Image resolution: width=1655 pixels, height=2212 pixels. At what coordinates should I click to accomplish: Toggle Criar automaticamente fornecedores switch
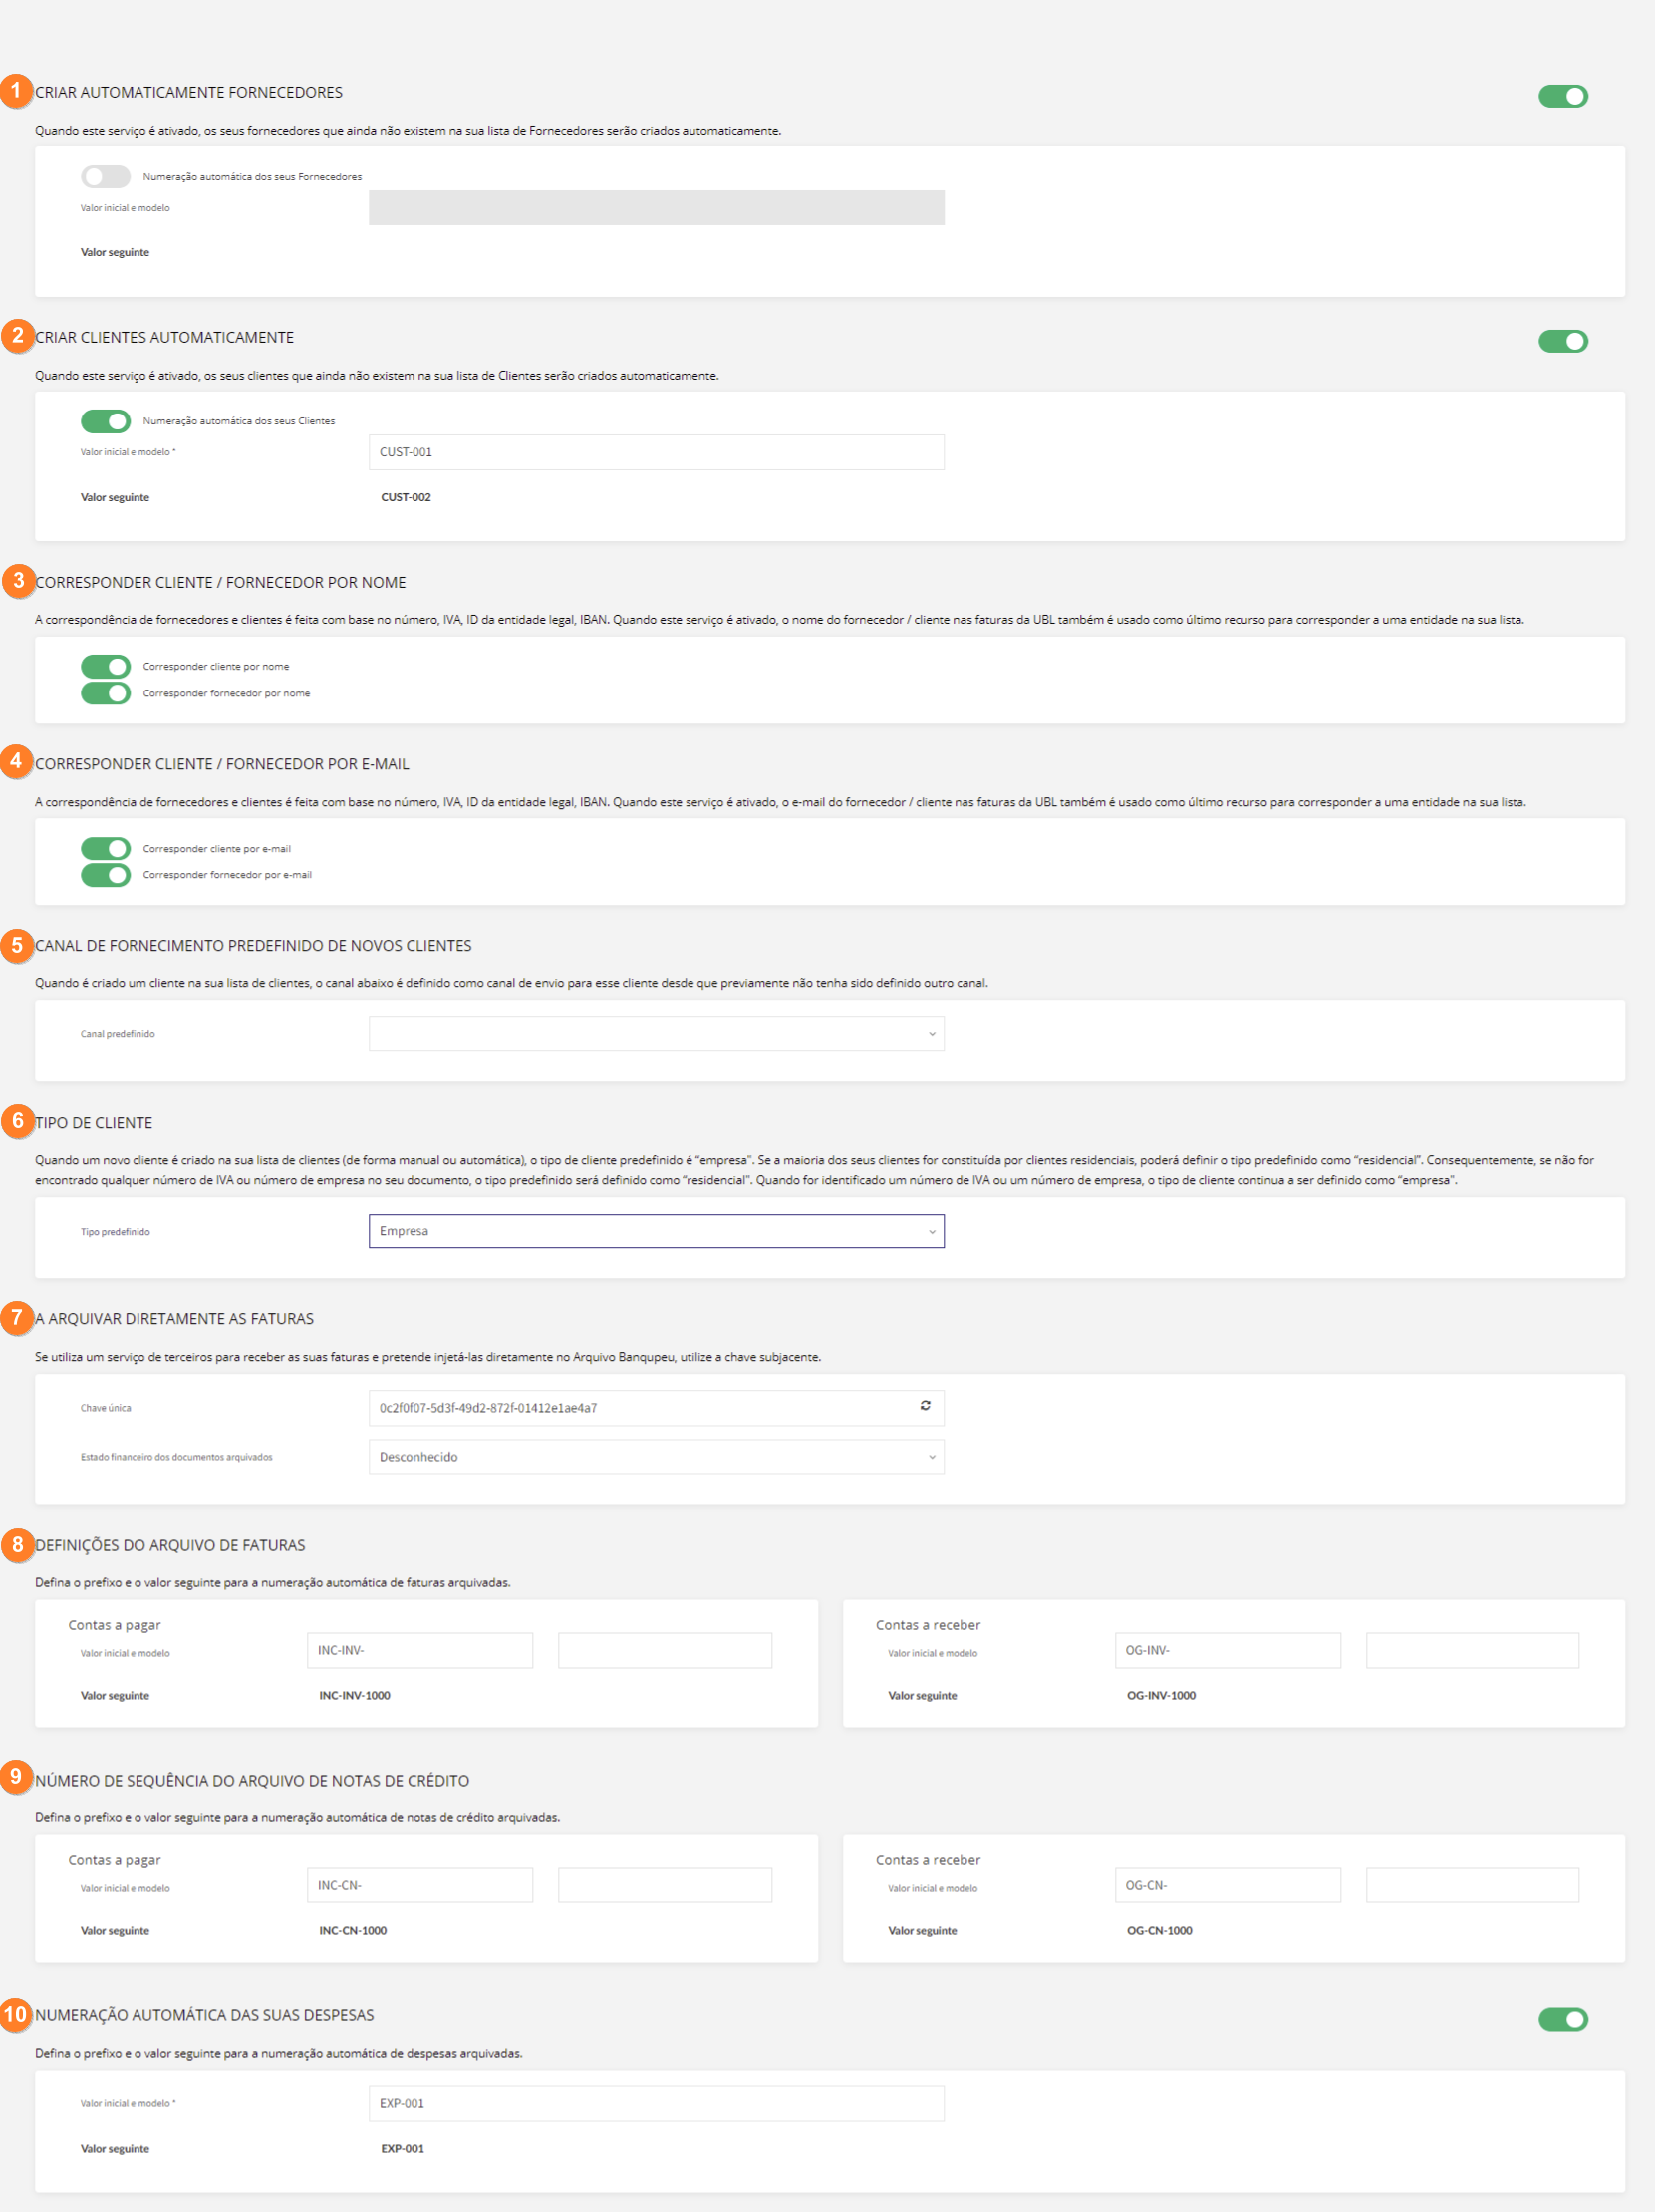pos(1563,96)
